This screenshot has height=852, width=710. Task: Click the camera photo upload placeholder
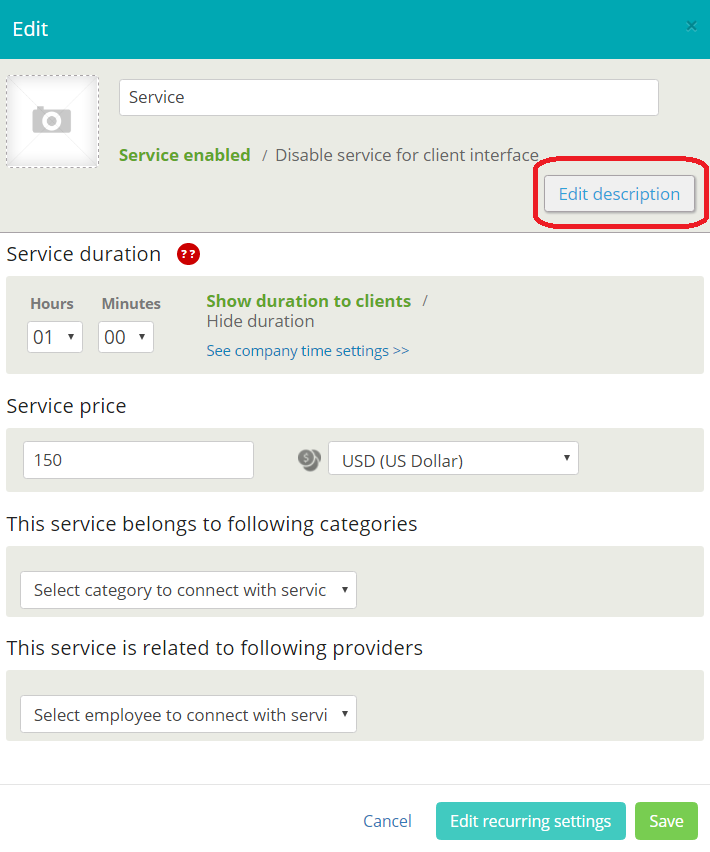click(x=52, y=121)
